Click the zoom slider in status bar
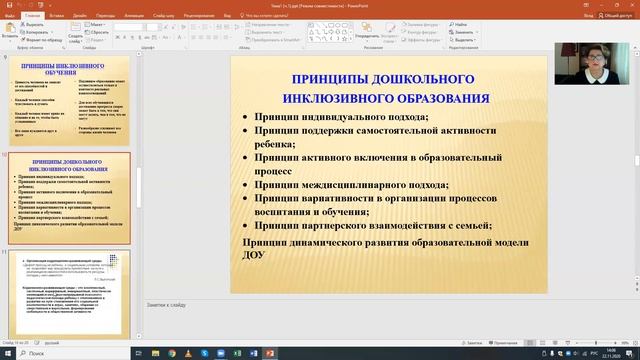The width and height of the screenshot is (640, 360). click(596, 343)
